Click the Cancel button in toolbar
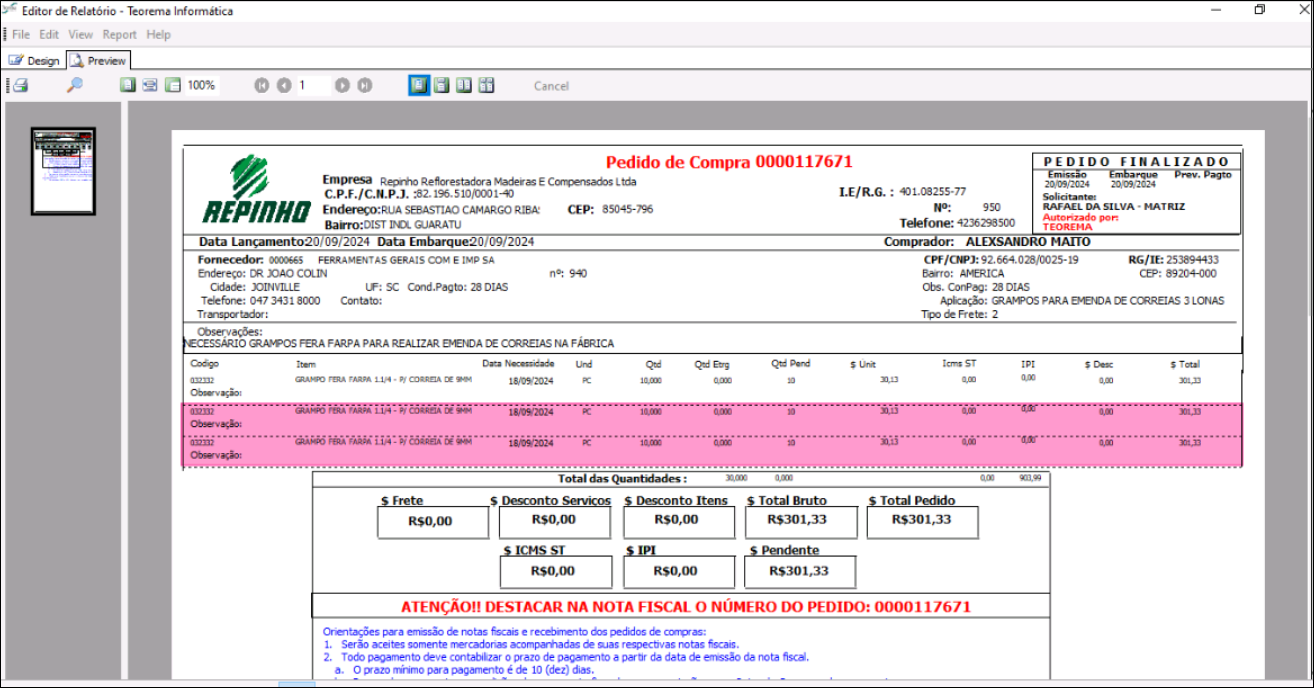This screenshot has width=1314, height=688. [551, 86]
